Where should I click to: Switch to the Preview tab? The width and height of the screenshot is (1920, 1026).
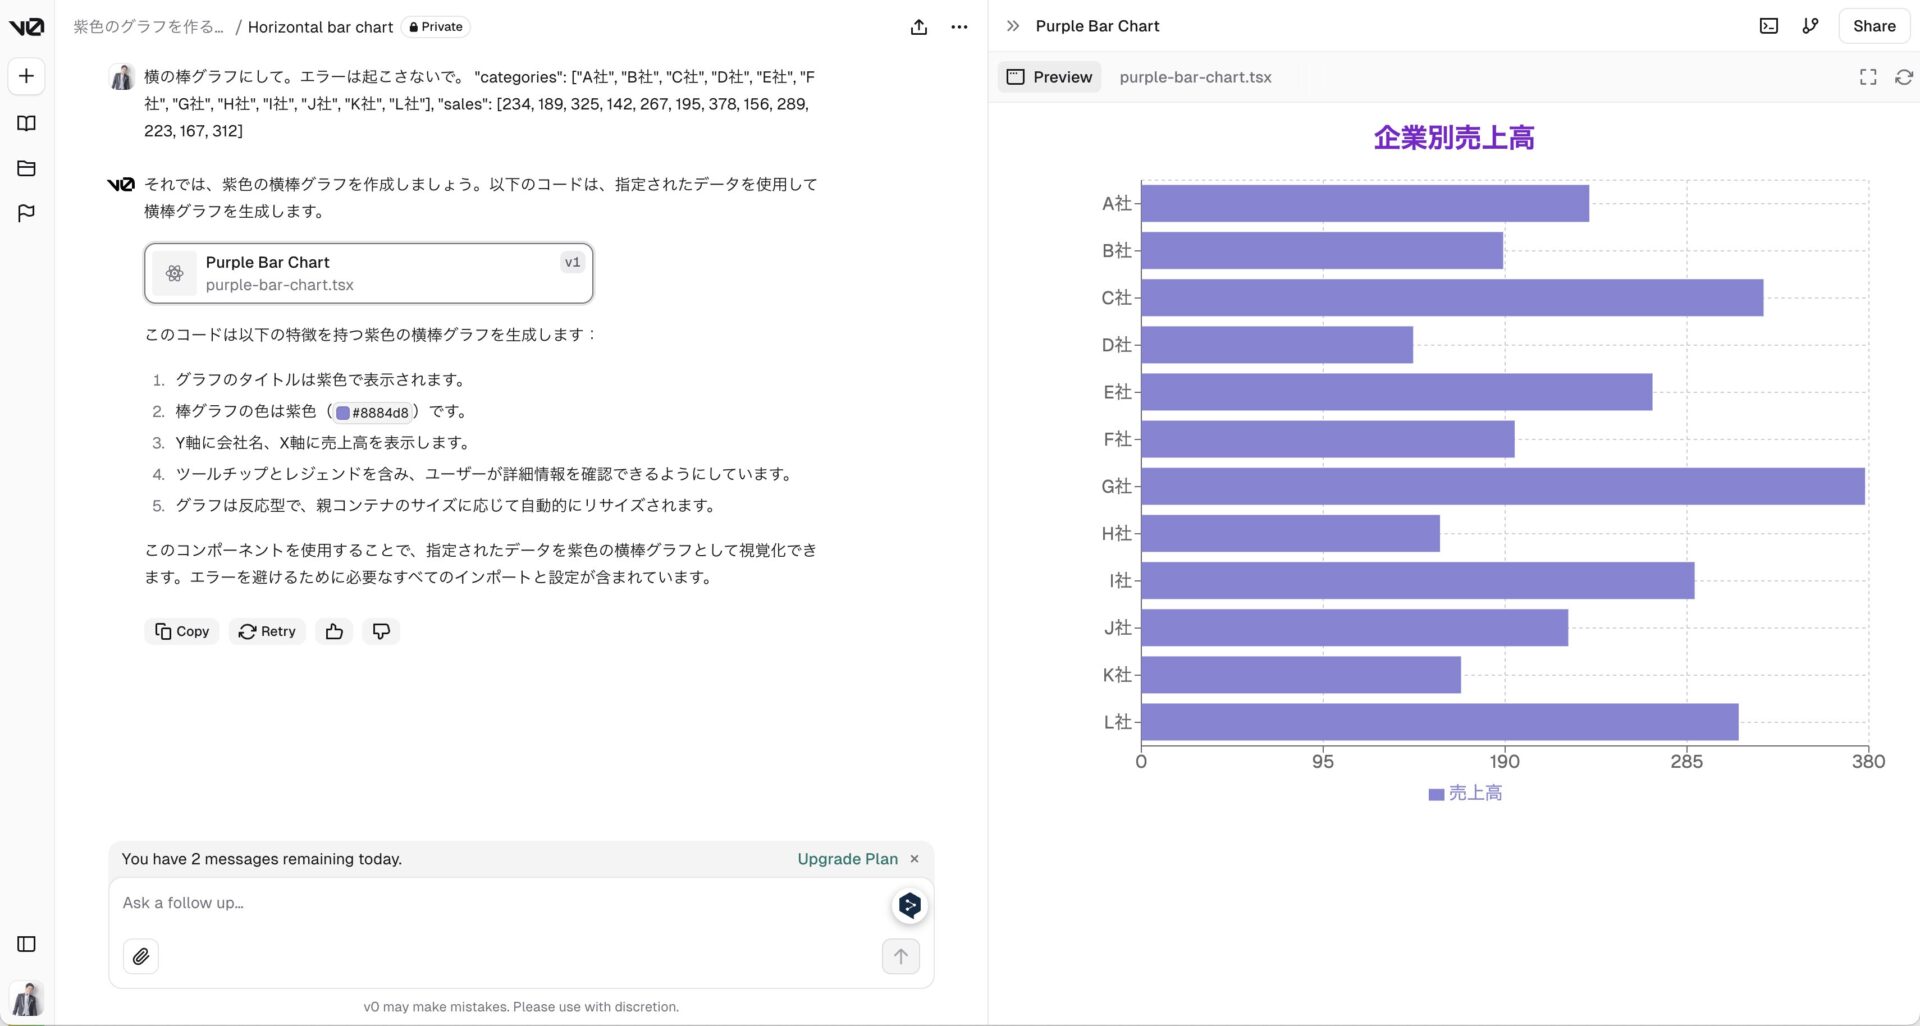pyautogui.click(x=1049, y=77)
